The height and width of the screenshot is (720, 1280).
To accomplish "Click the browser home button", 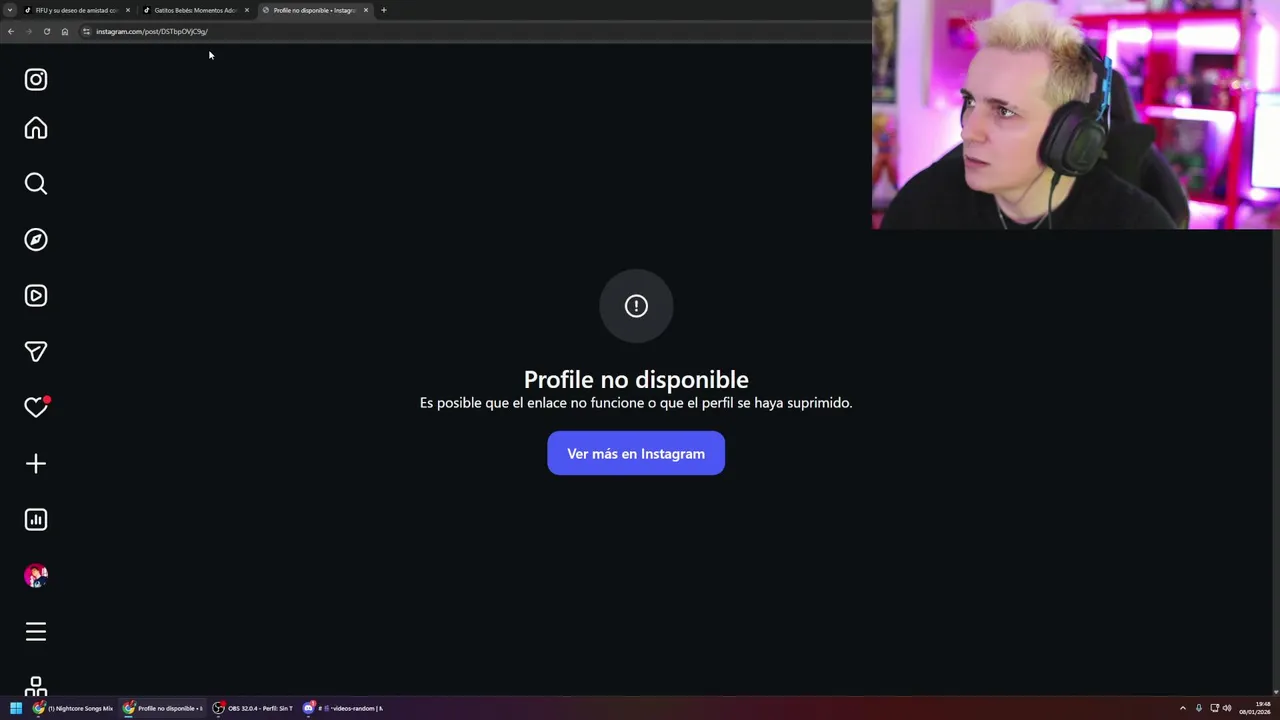I will pos(65,31).
